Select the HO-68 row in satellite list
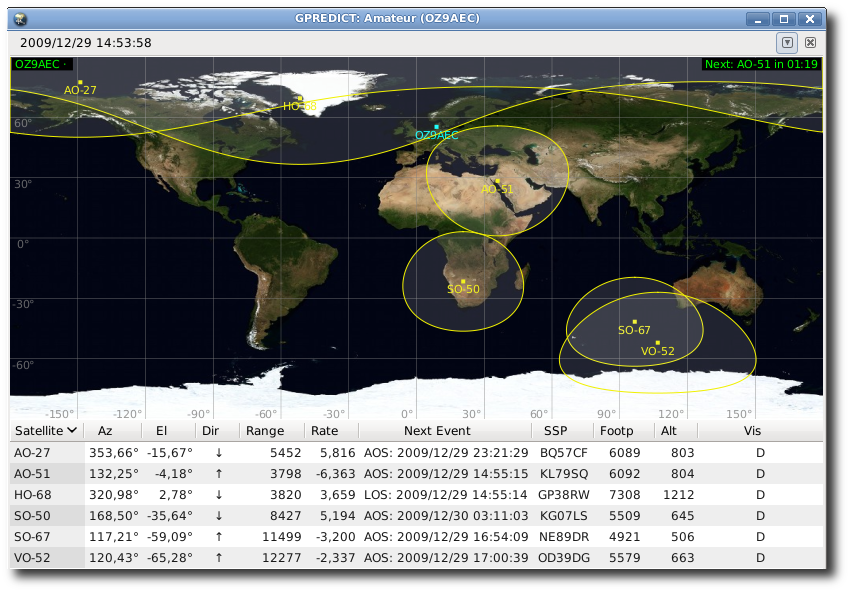The height and width of the screenshot is (592, 850). (x=416, y=495)
